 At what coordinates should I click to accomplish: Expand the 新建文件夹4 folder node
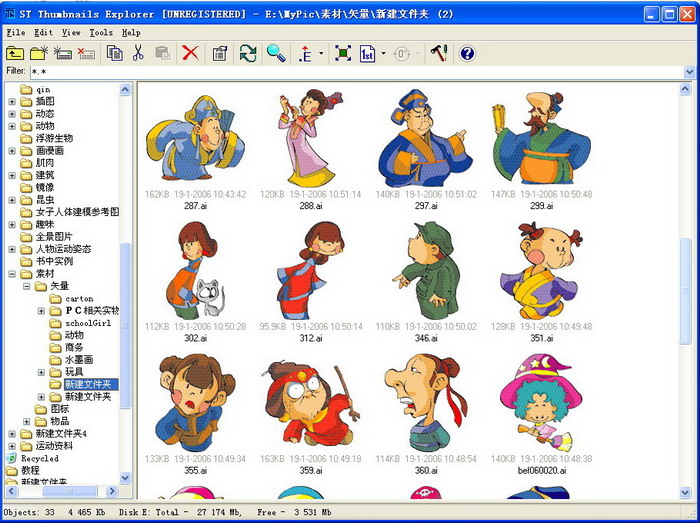[12, 434]
